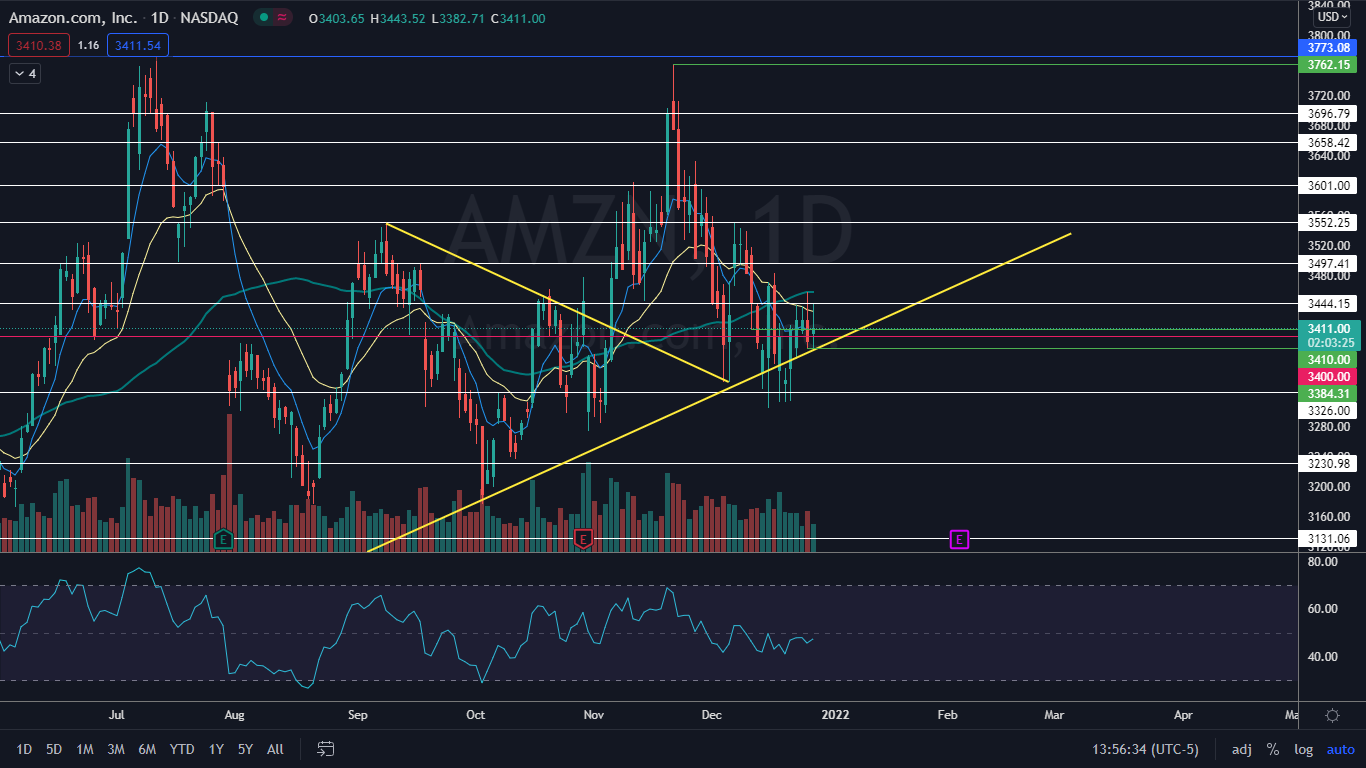Image resolution: width=1366 pixels, height=768 pixels.
Task: Click the teal earnings E marker
Action: 223,539
